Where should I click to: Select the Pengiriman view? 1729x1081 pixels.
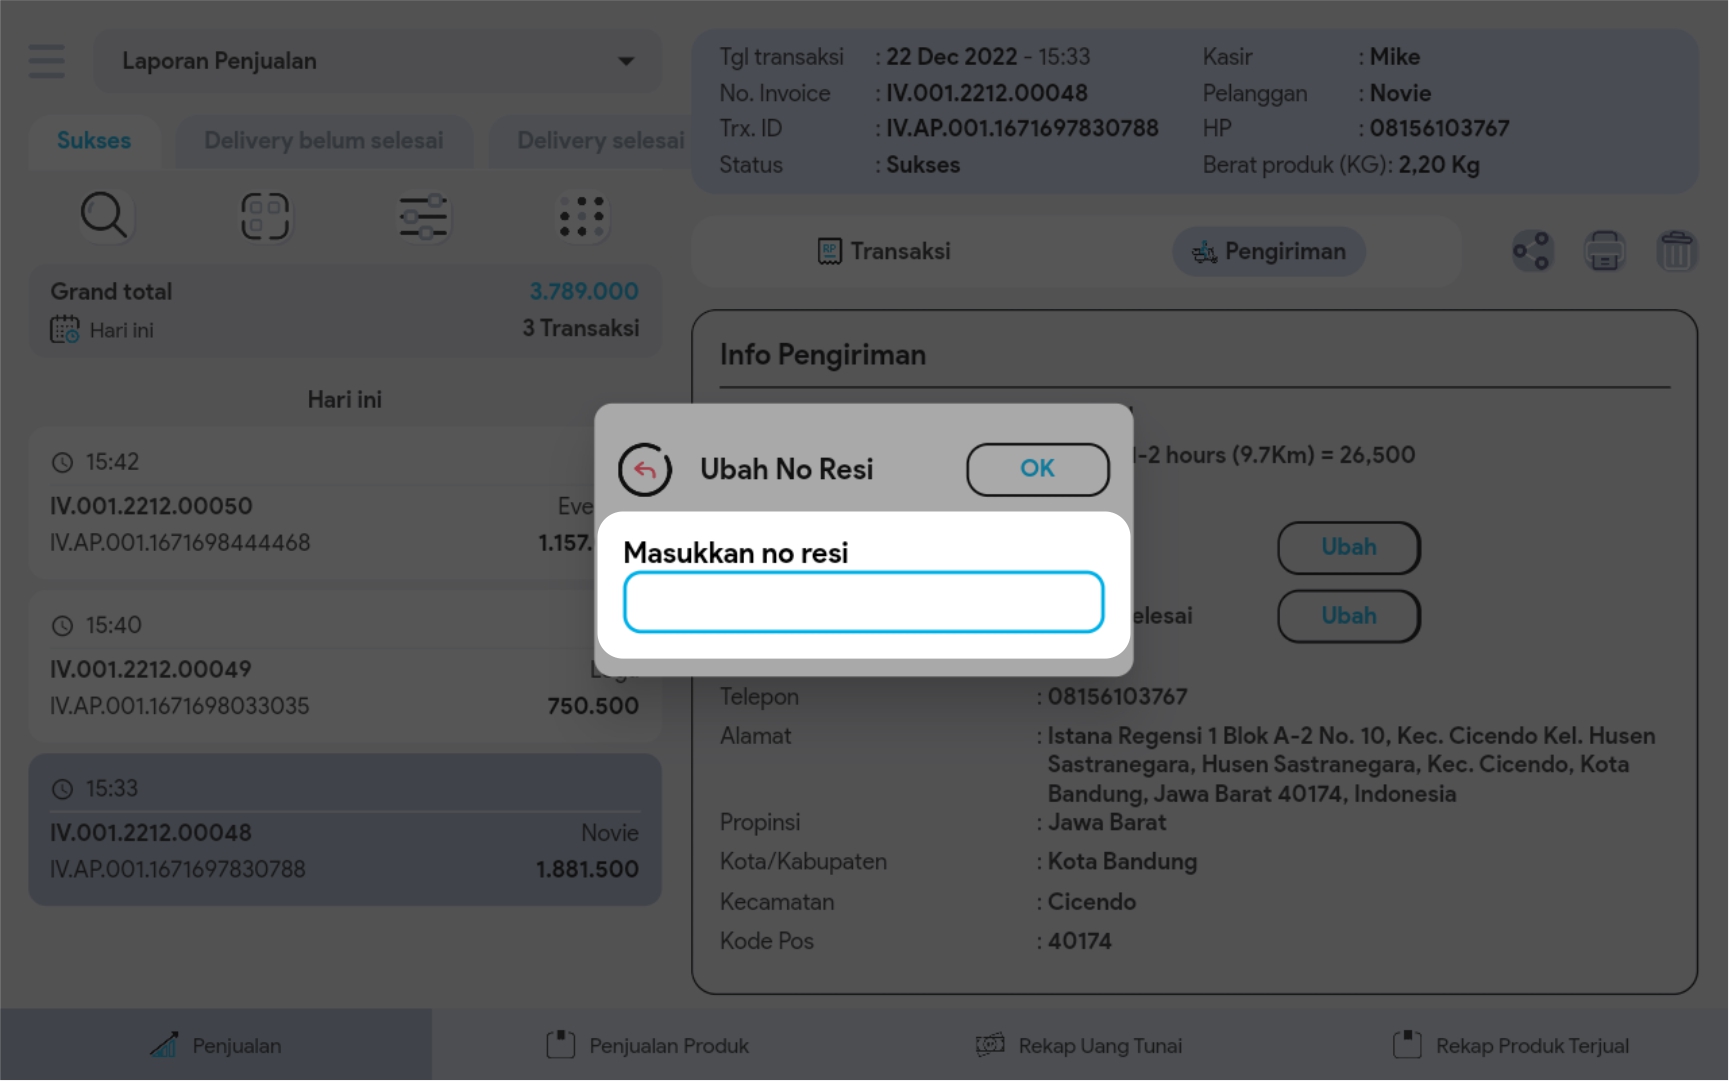click(x=1268, y=251)
